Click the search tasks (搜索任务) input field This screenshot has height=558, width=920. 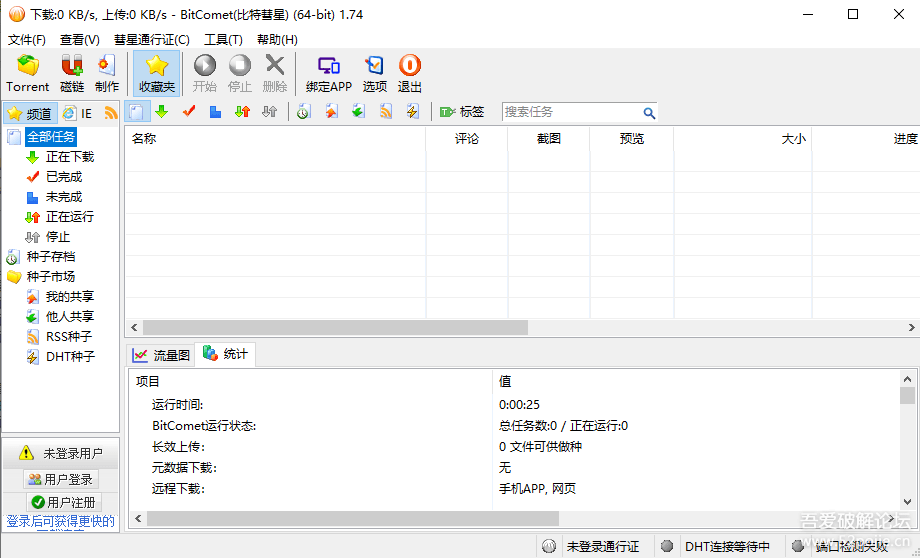[572, 112]
